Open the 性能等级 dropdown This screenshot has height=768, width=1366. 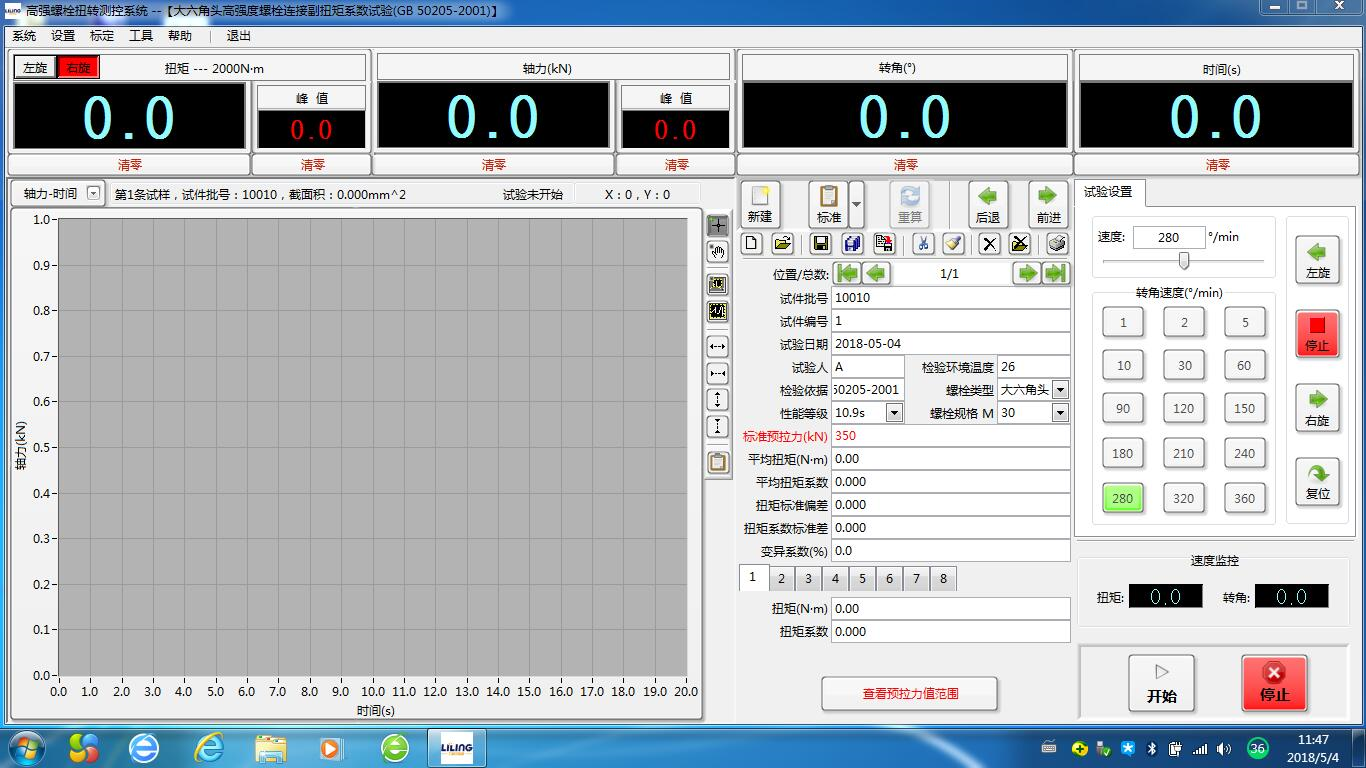point(894,413)
